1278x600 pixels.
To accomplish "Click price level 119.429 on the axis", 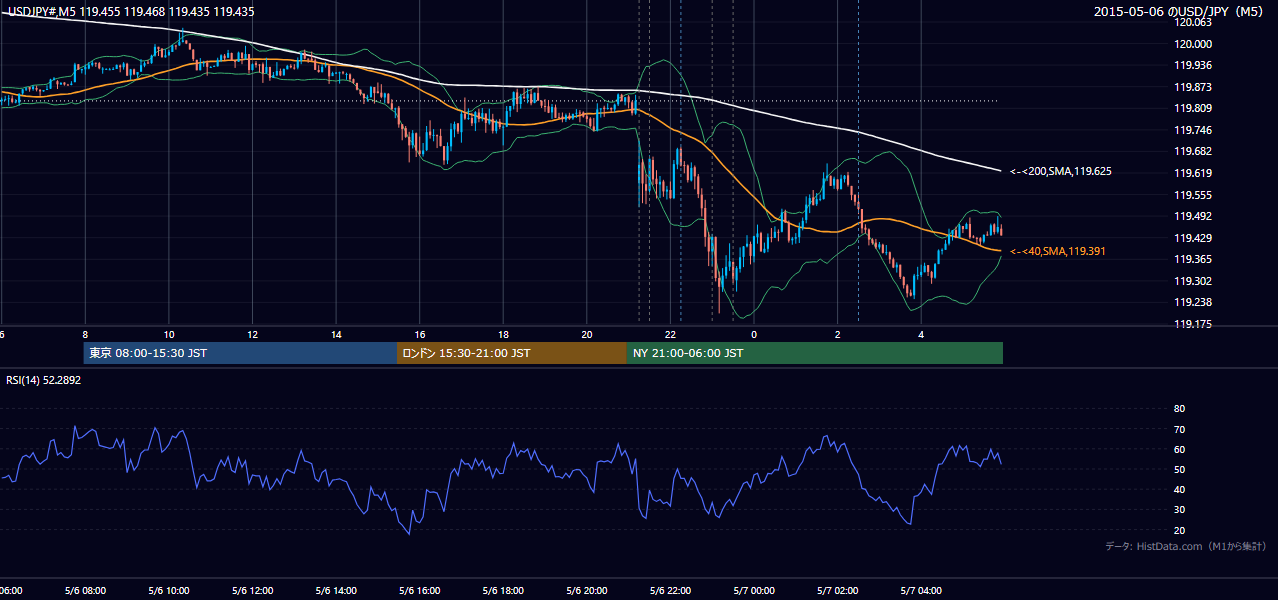I will (1193, 238).
